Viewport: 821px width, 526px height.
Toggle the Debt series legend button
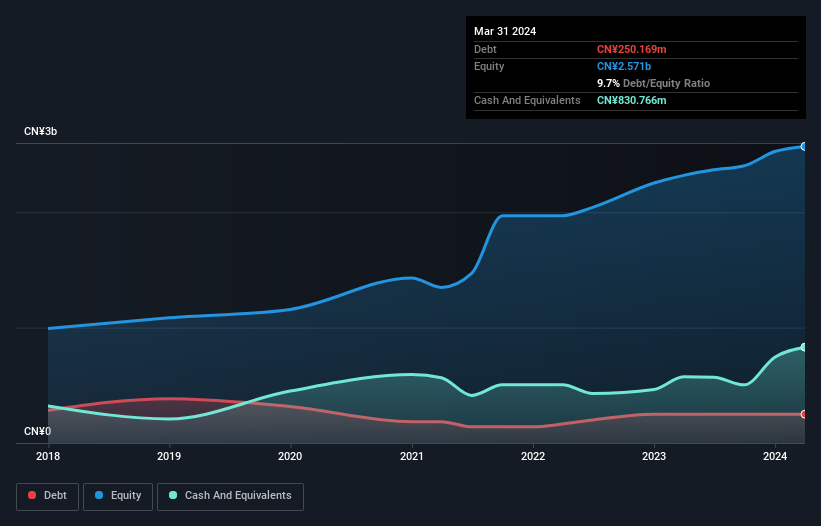48,496
